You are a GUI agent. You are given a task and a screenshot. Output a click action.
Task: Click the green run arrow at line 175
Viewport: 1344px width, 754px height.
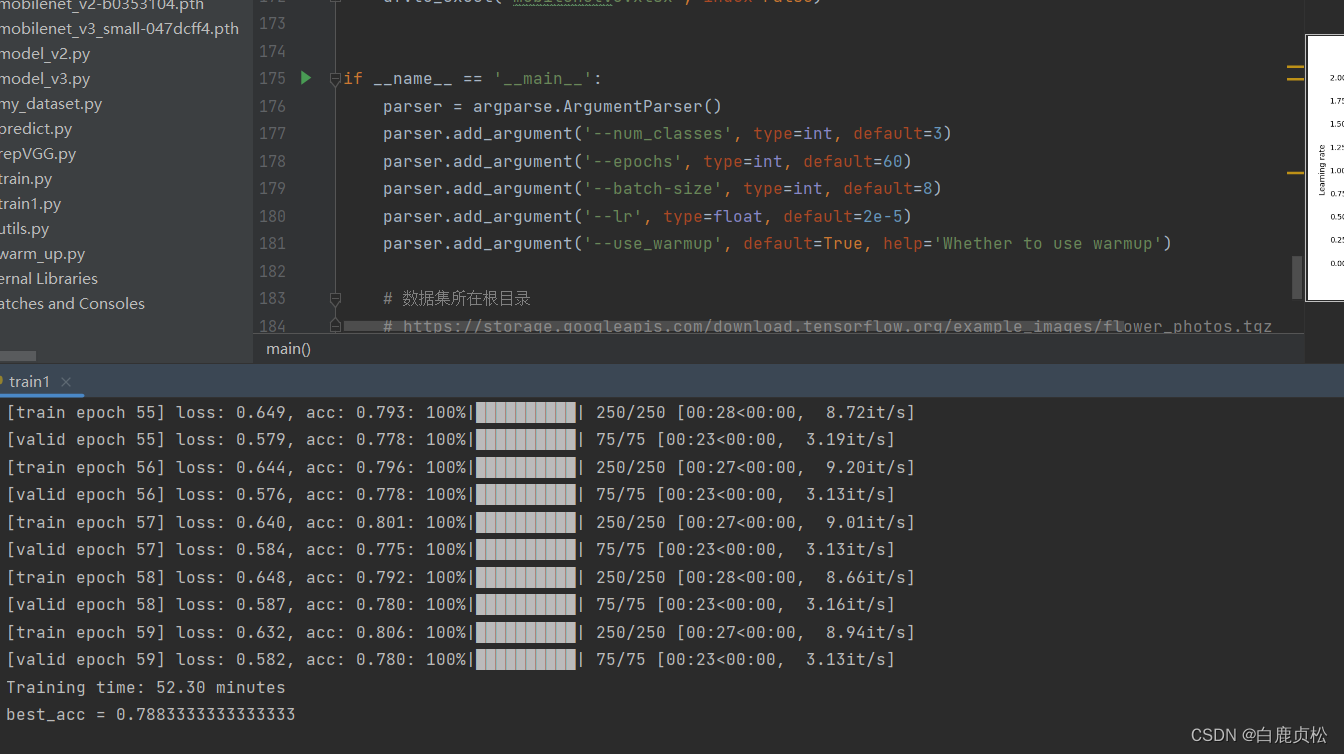coord(306,78)
